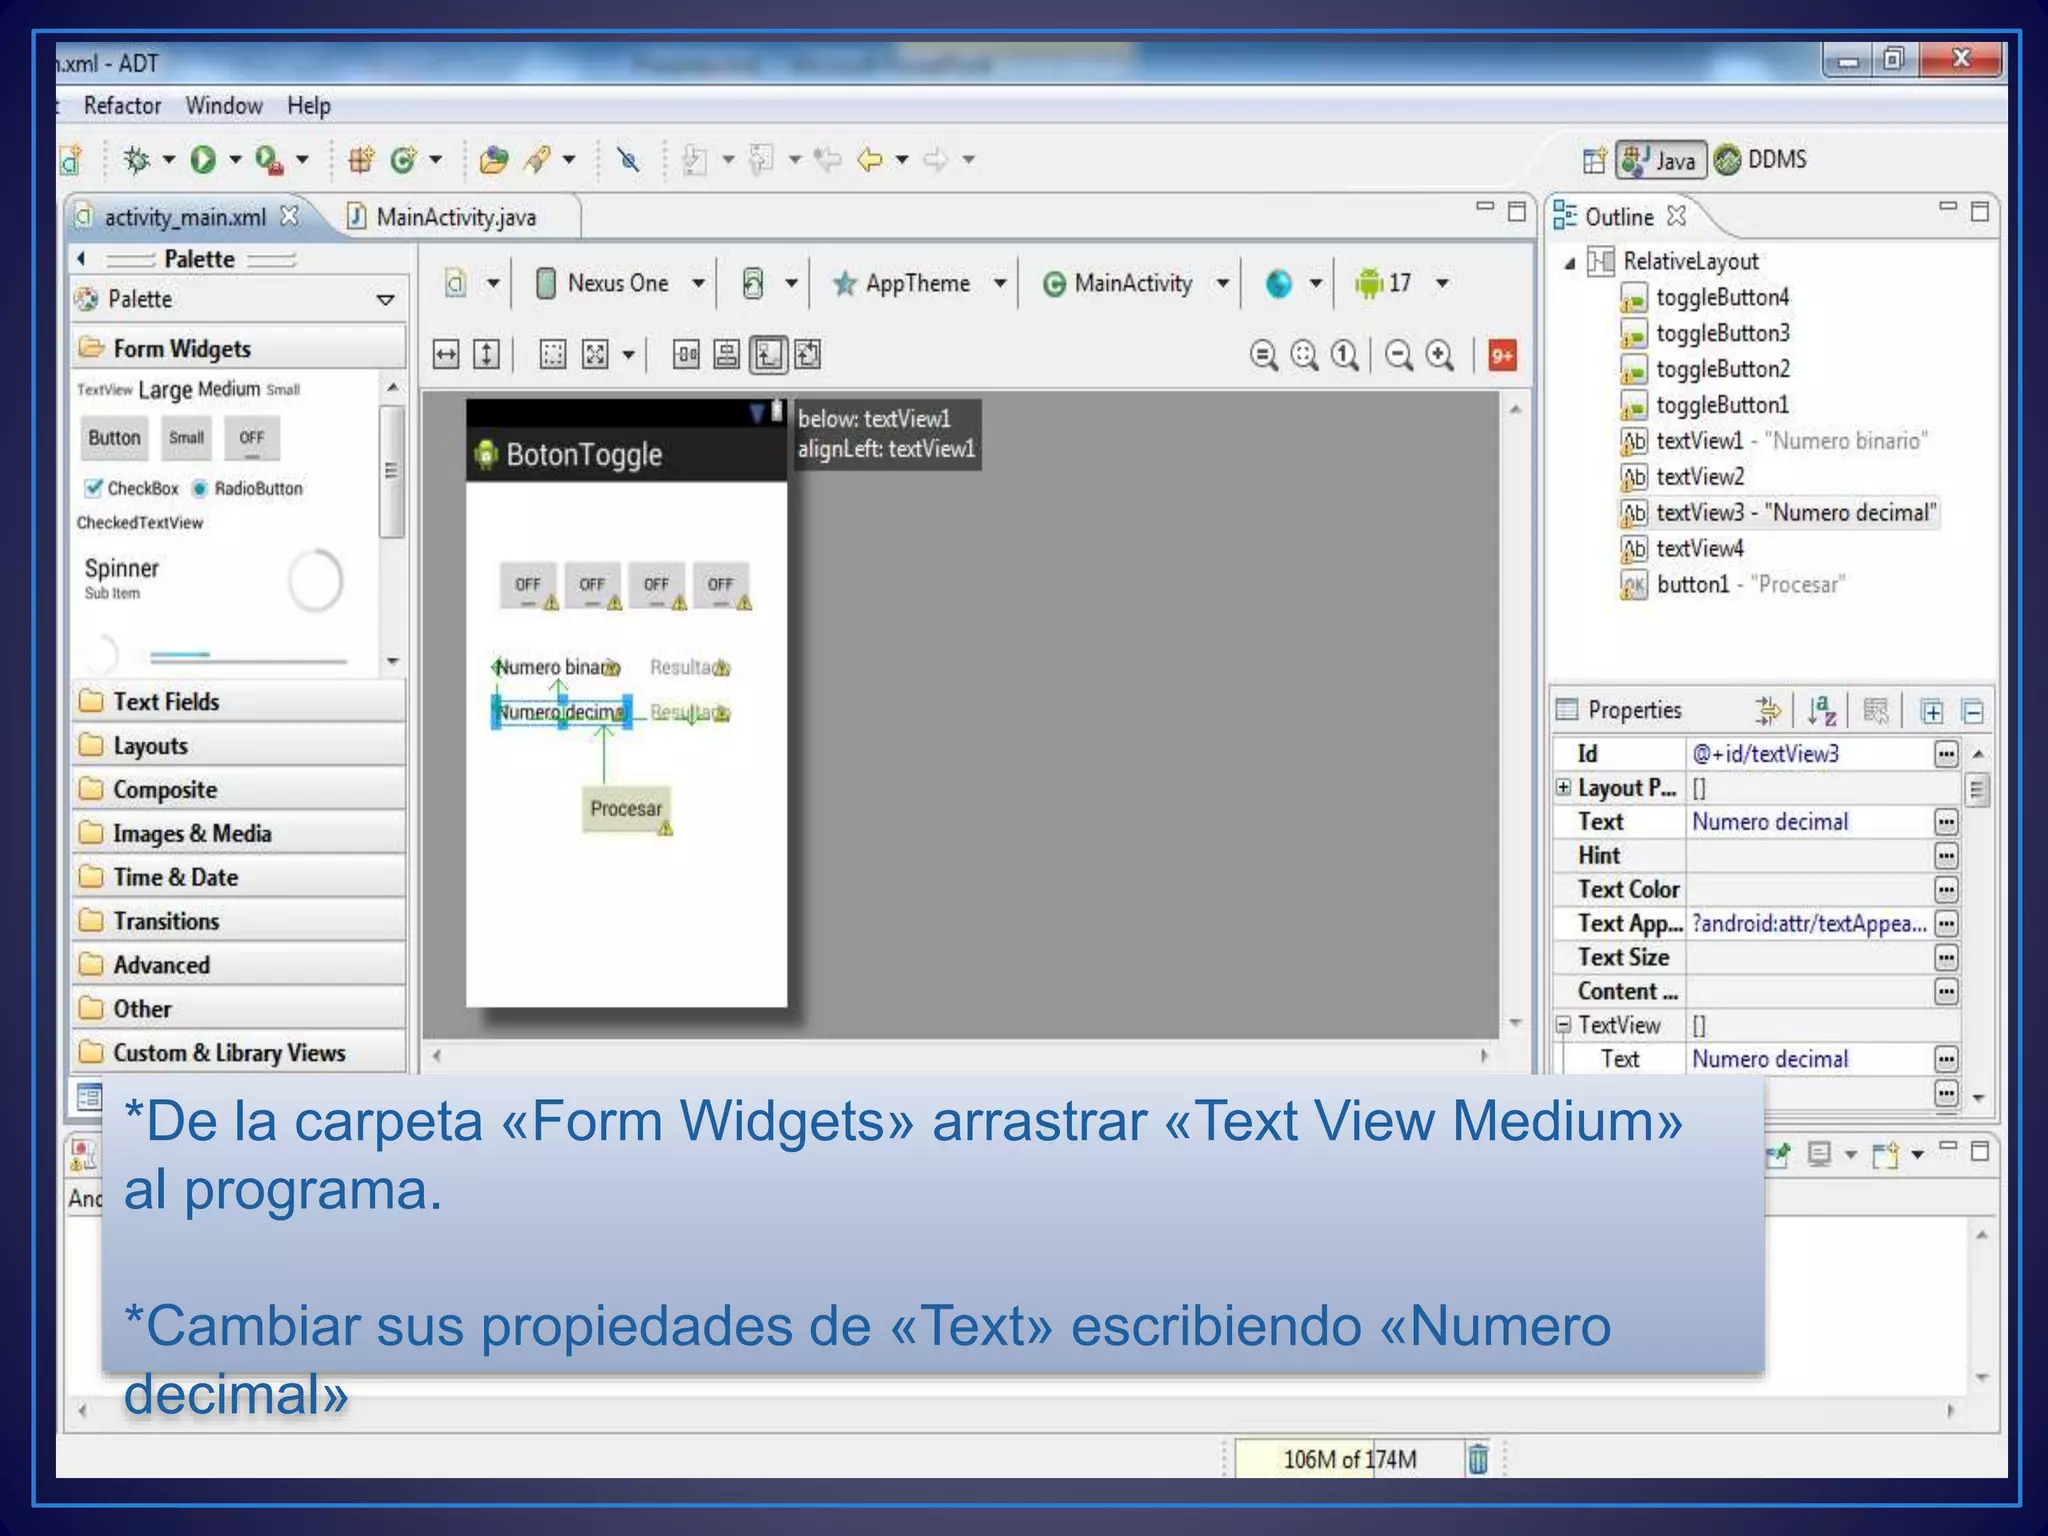This screenshot has height=1536, width=2048.
Task: Run the application with green play icon
Action: click(203, 159)
